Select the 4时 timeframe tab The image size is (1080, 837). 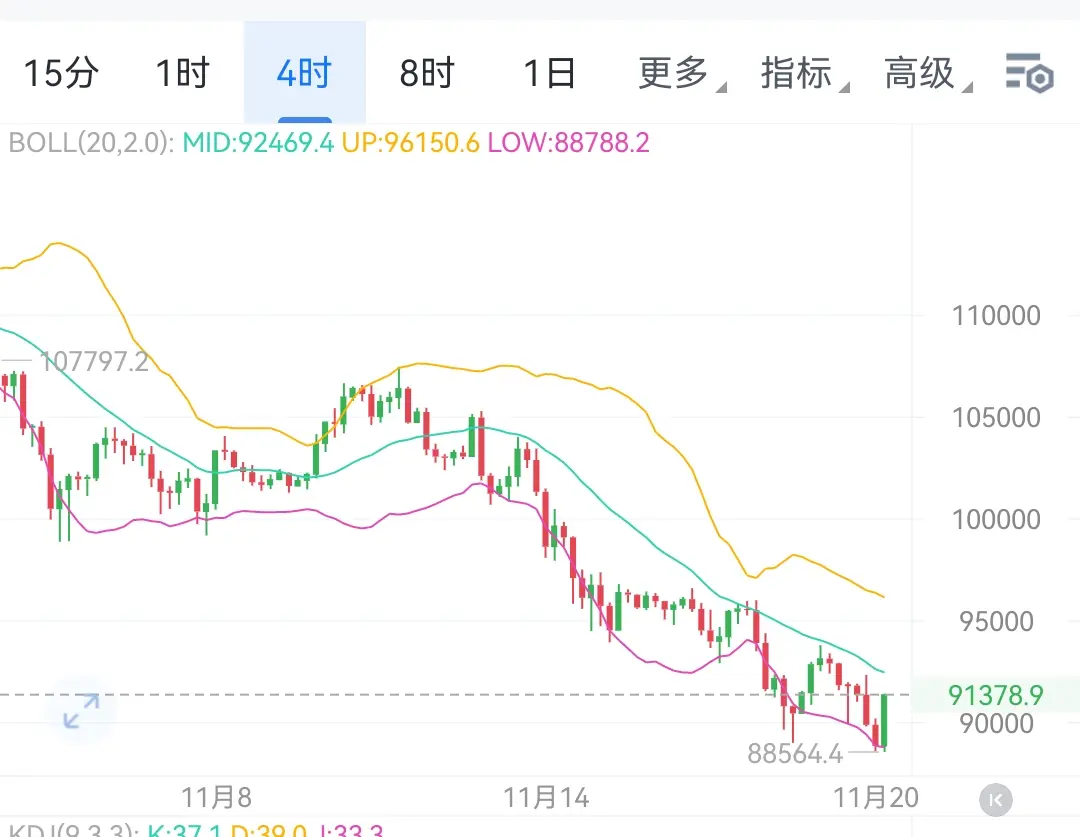click(304, 72)
